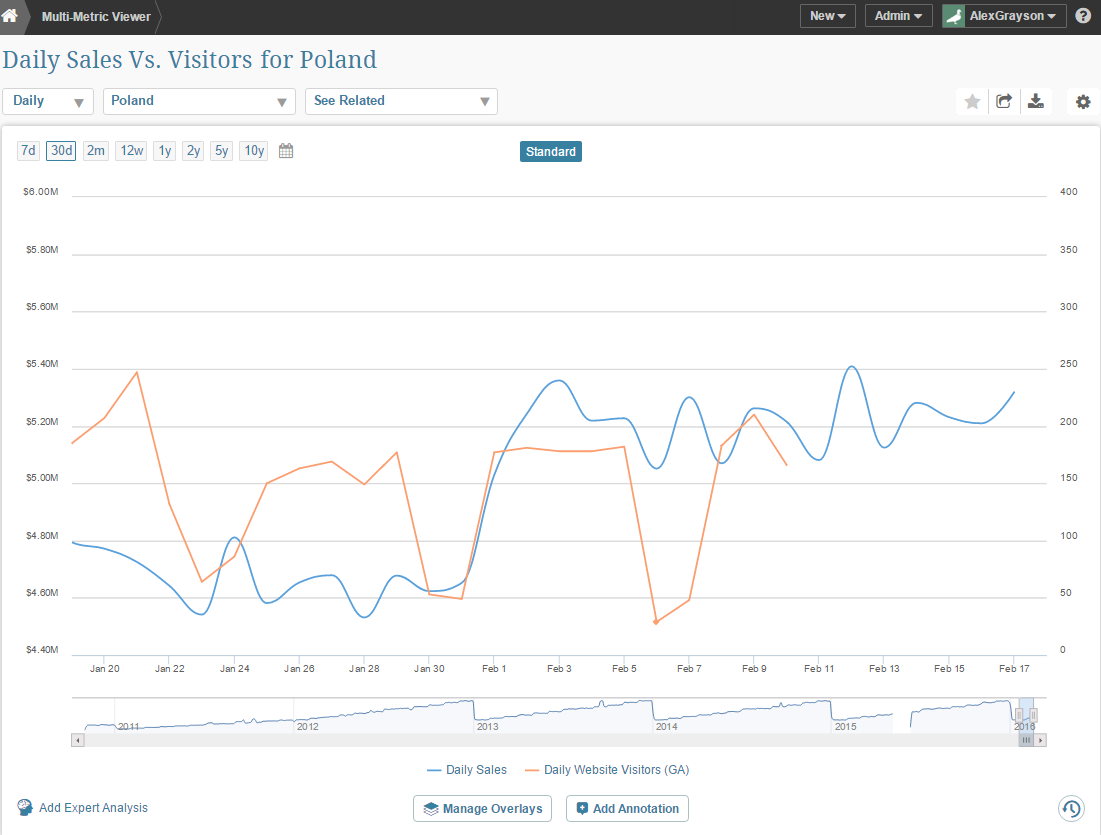Click the Manage Overlays button

coord(482,809)
